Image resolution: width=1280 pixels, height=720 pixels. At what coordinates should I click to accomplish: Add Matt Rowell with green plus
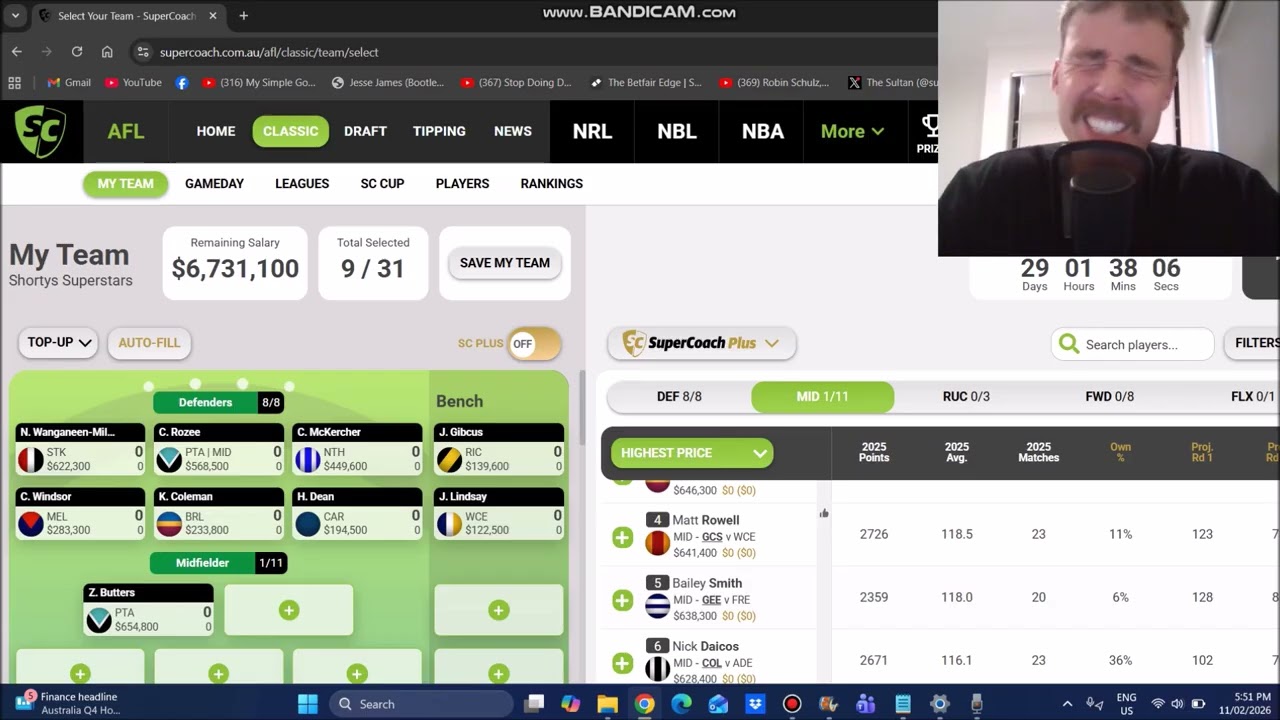tap(622, 537)
